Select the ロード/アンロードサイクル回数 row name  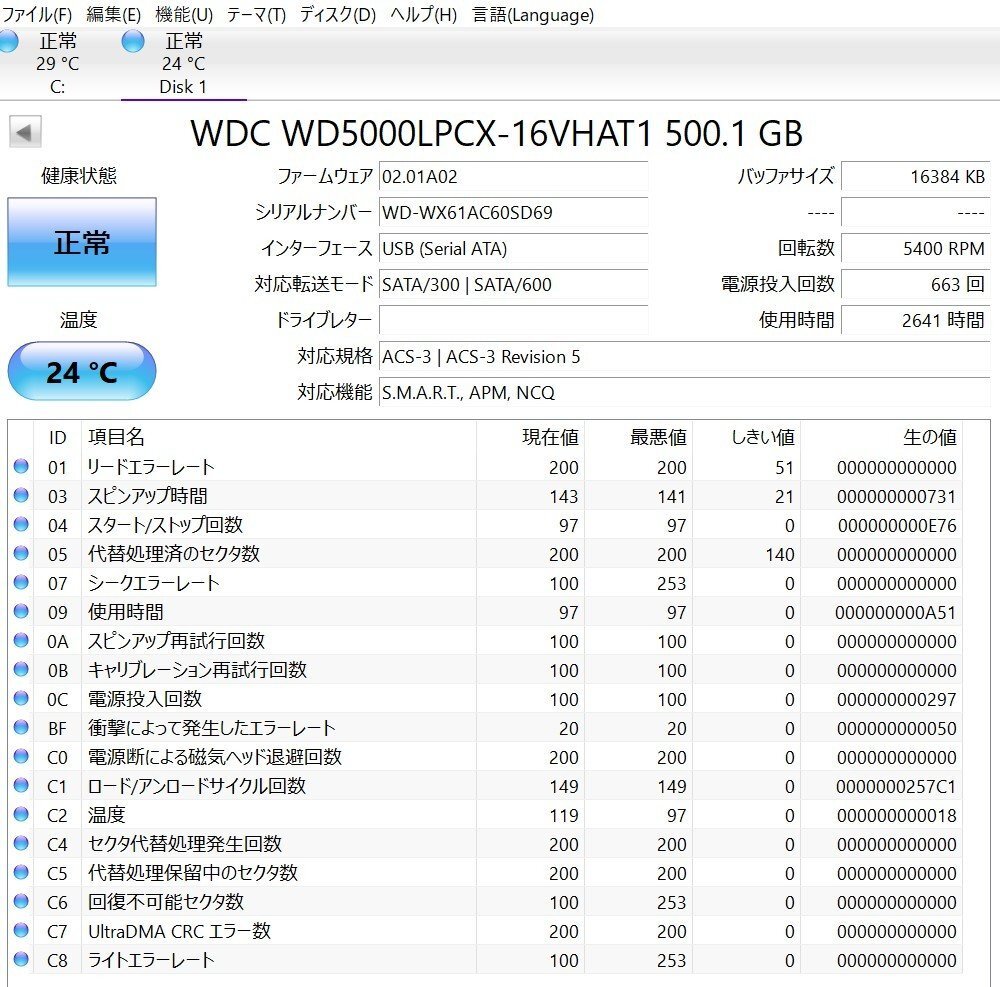(196, 786)
